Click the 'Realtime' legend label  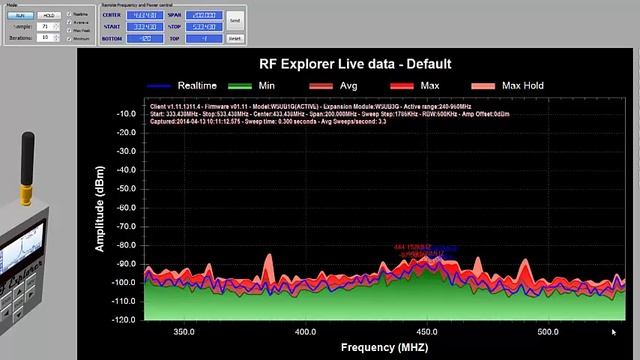pyautogui.click(x=197, y=86)
